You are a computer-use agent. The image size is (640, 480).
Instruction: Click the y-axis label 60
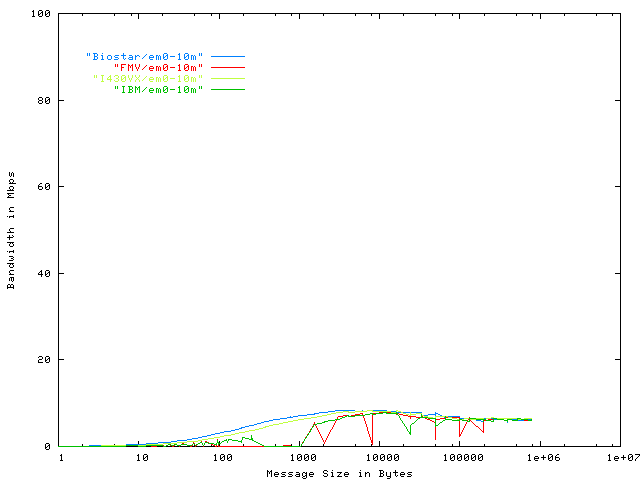click(x=44, y=187)
